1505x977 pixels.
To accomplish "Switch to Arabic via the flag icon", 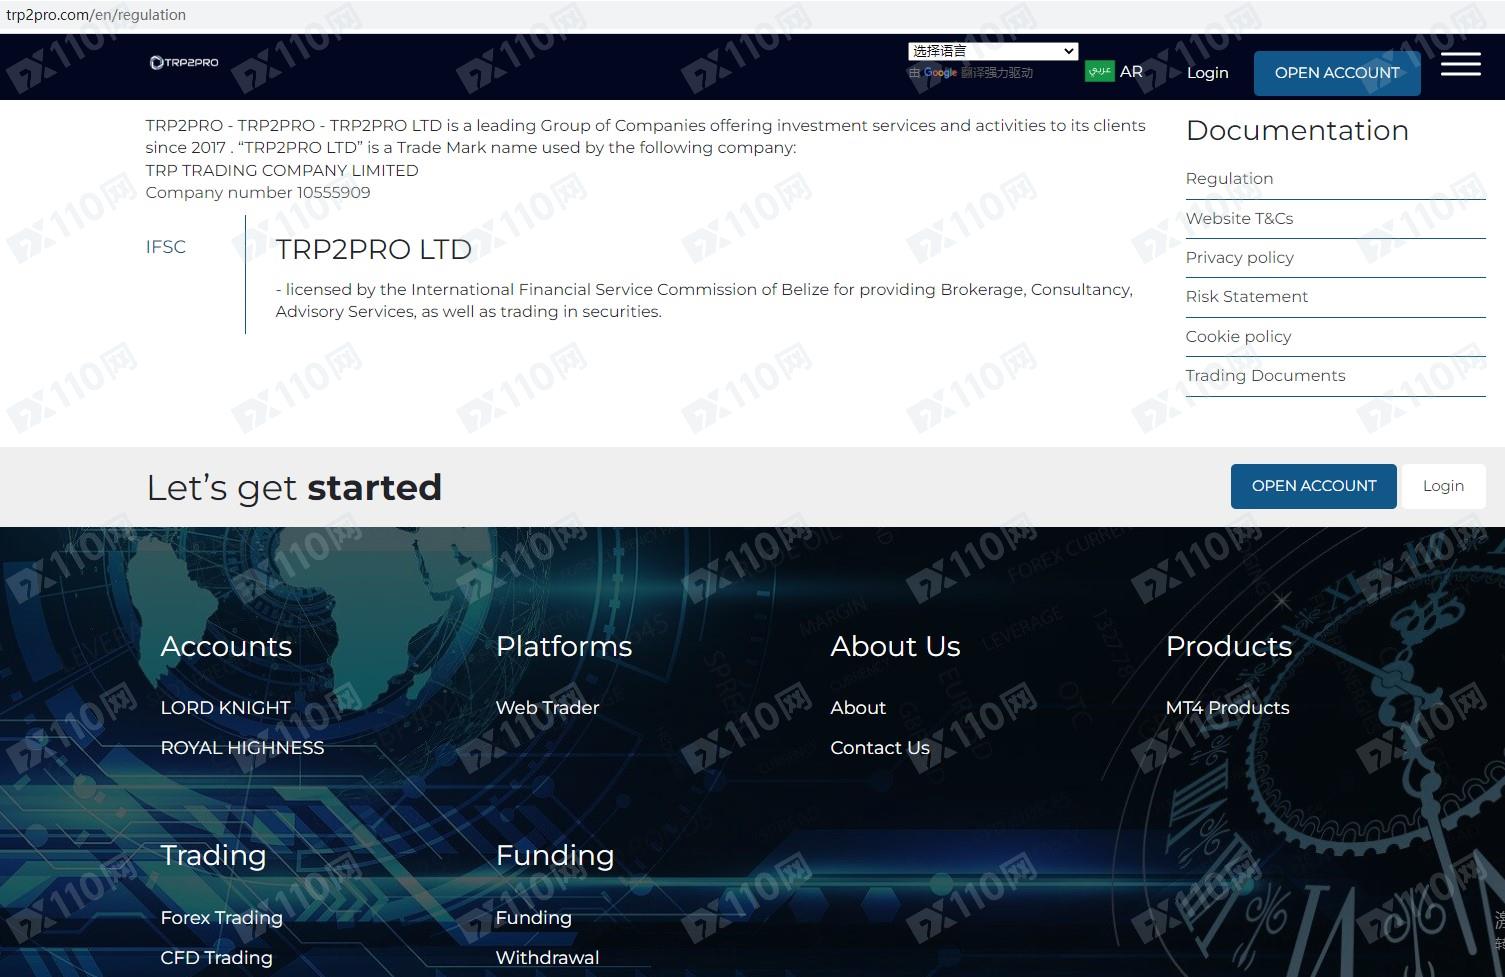I will 1099,71.
